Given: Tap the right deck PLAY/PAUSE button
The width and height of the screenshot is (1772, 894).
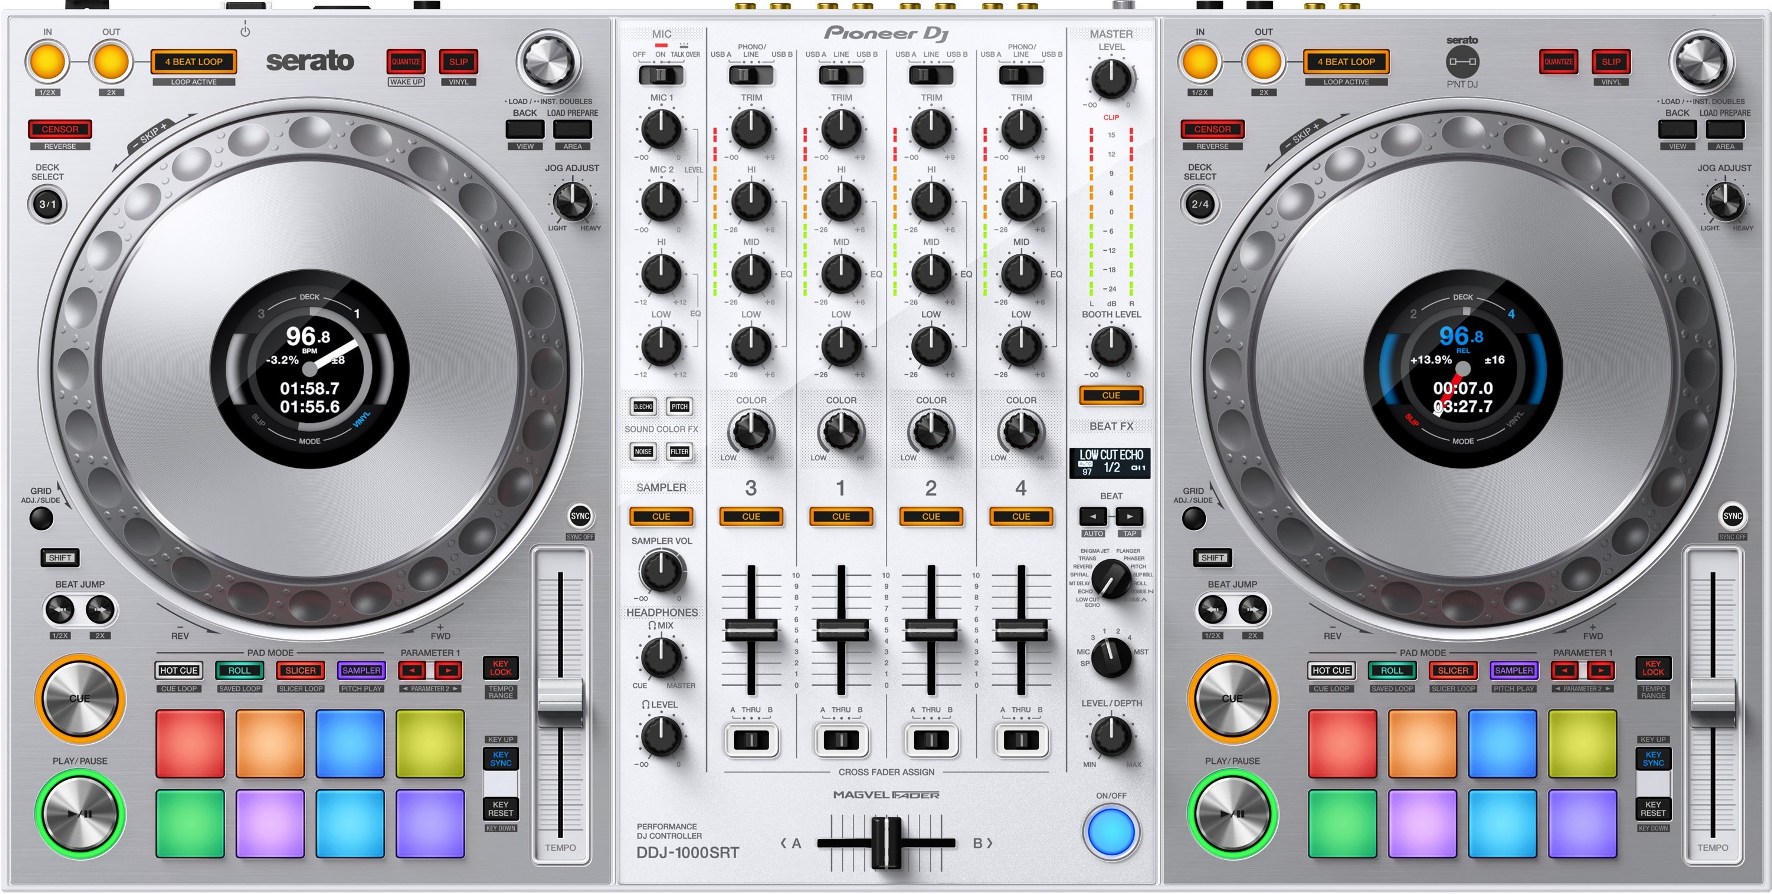Looking at the screenshot, I should pyautogui.click(x=1232, y=813).
